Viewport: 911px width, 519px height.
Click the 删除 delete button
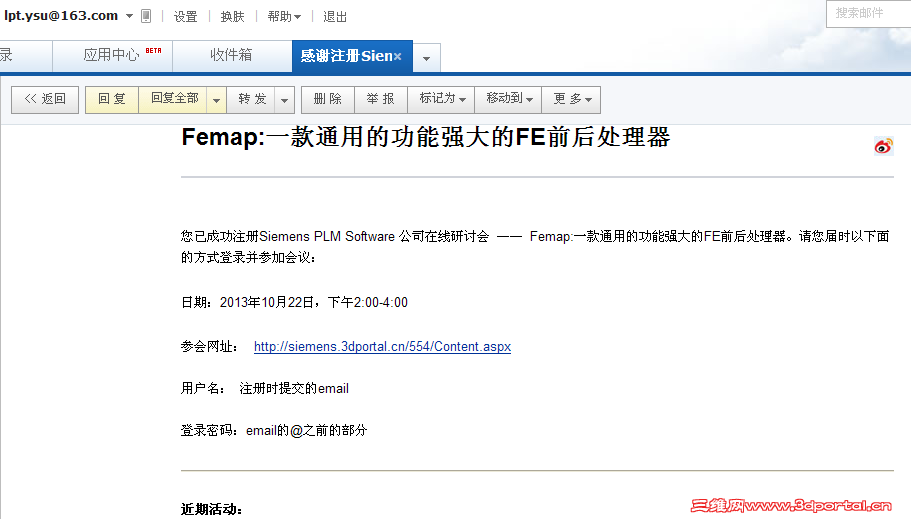(328, 99)
